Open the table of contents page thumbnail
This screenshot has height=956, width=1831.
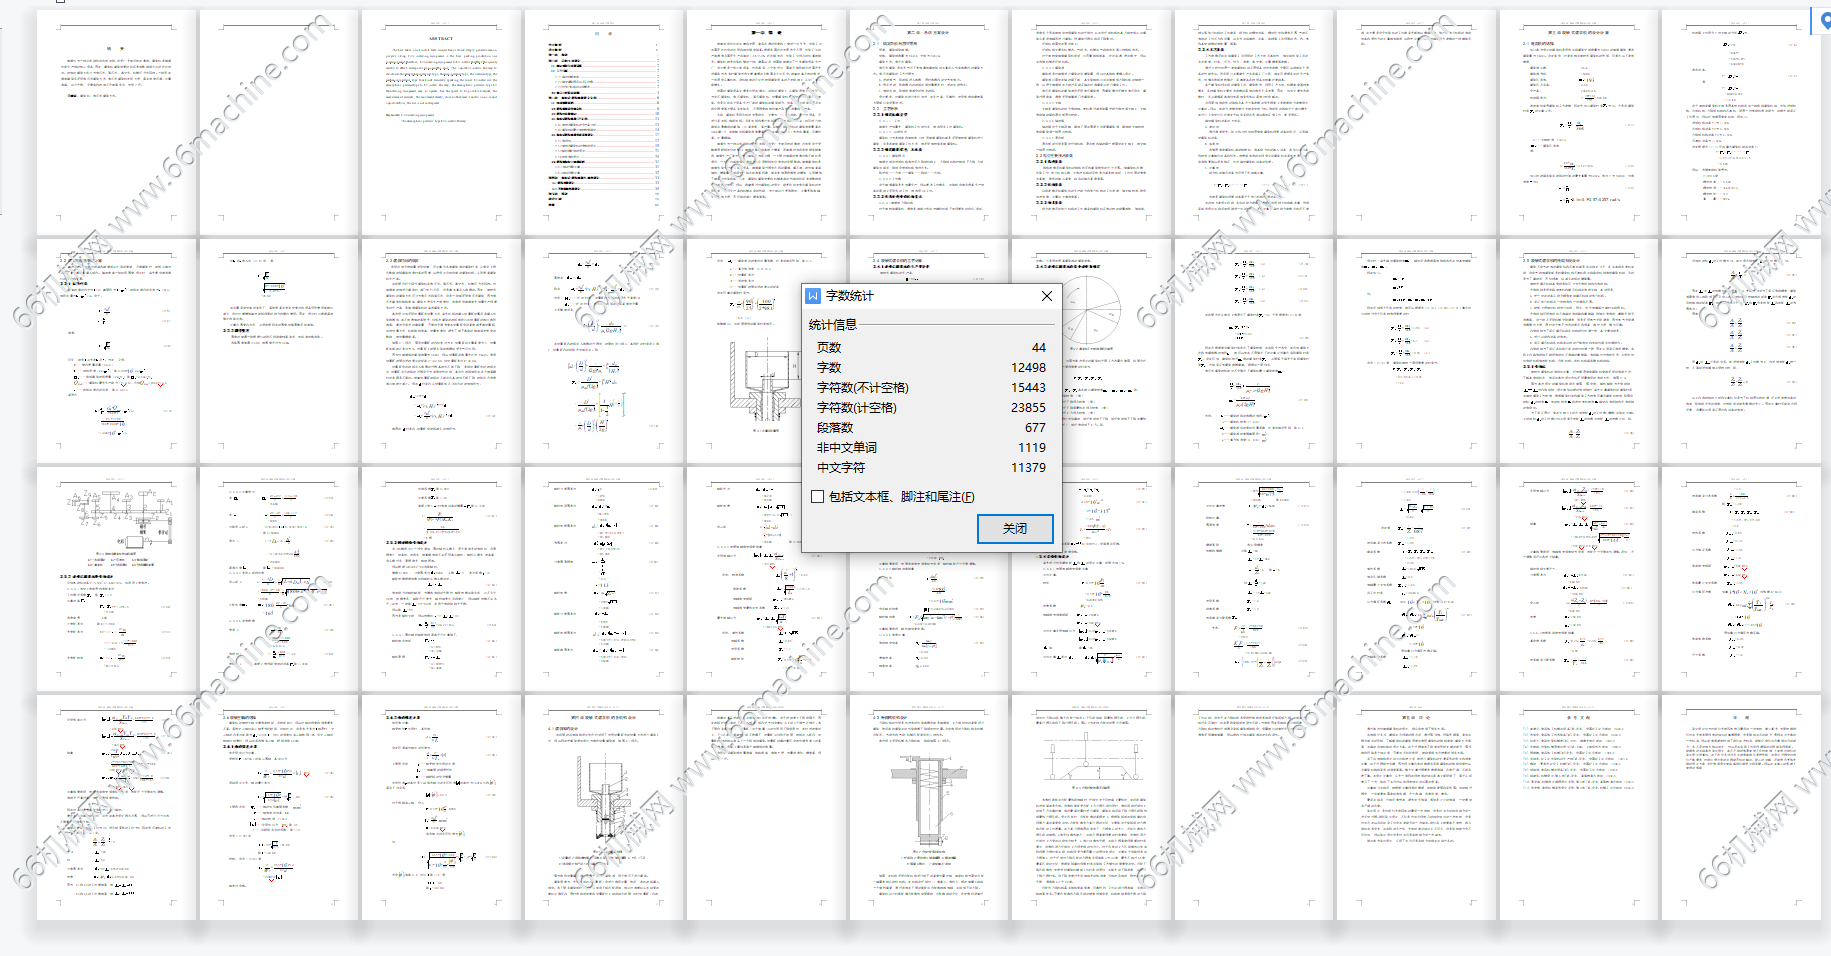[x=603, y=122]
